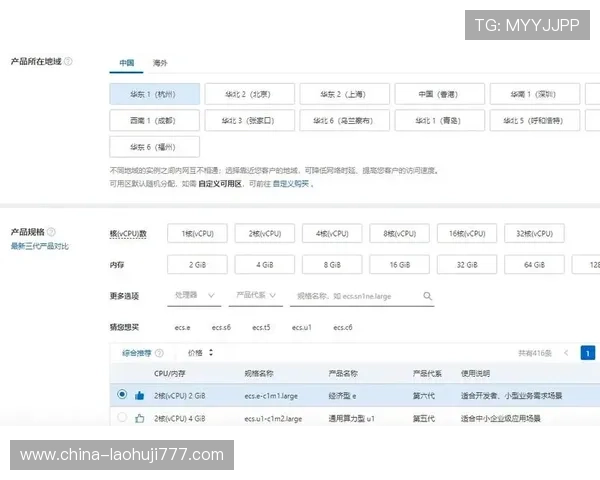Click 共有416条 result count text
This screenshot has height=480, width=600.
[x=535, y=353]
